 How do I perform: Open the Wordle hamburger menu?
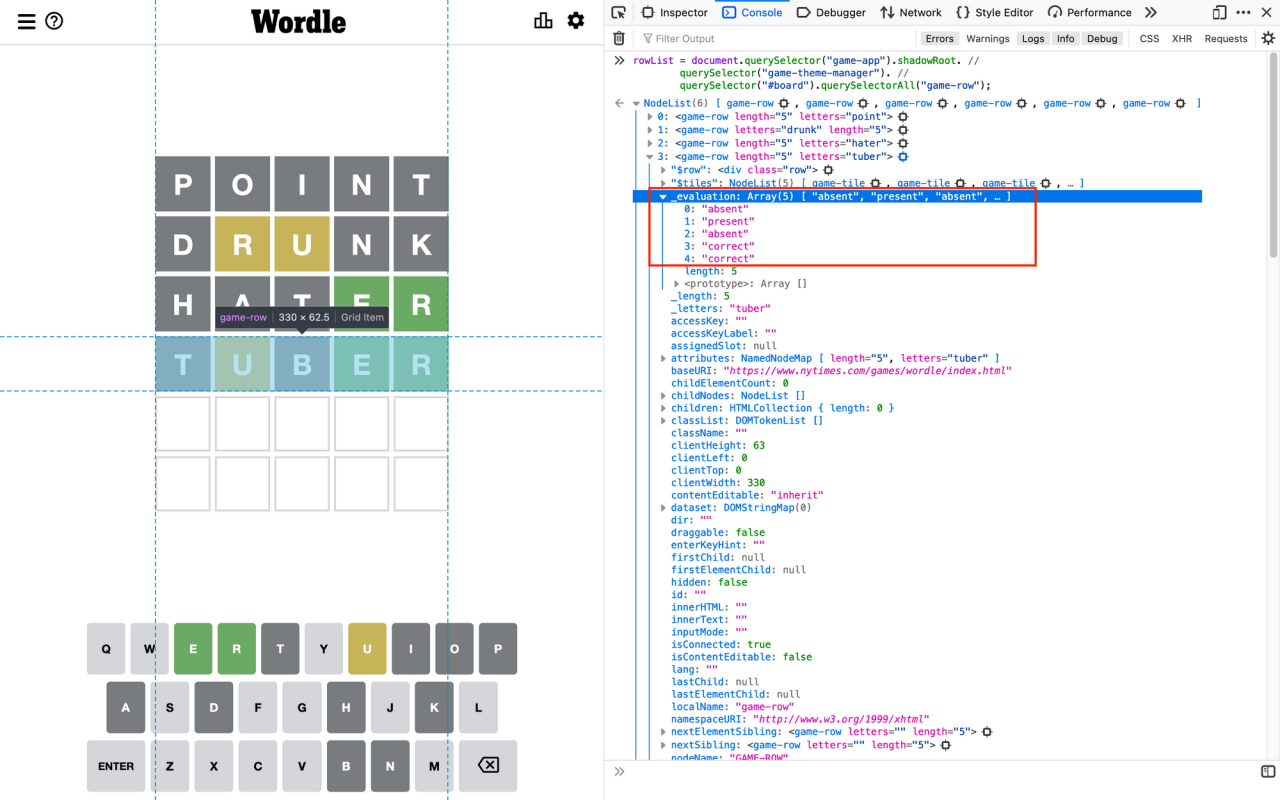coord(27,21)
